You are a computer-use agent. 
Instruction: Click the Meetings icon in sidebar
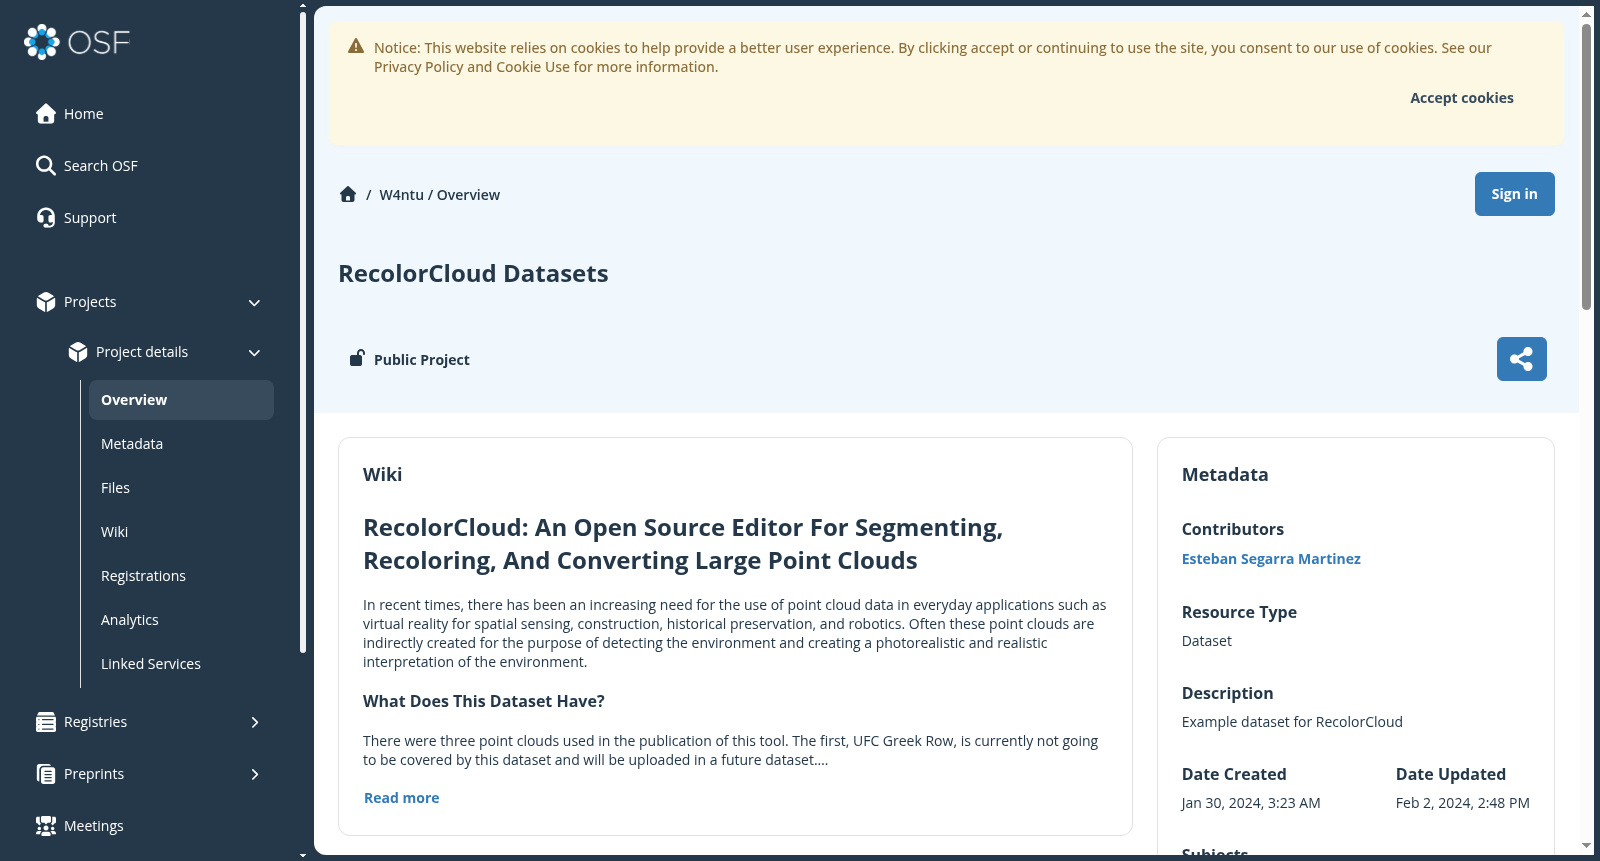click(x=45, y=826)
